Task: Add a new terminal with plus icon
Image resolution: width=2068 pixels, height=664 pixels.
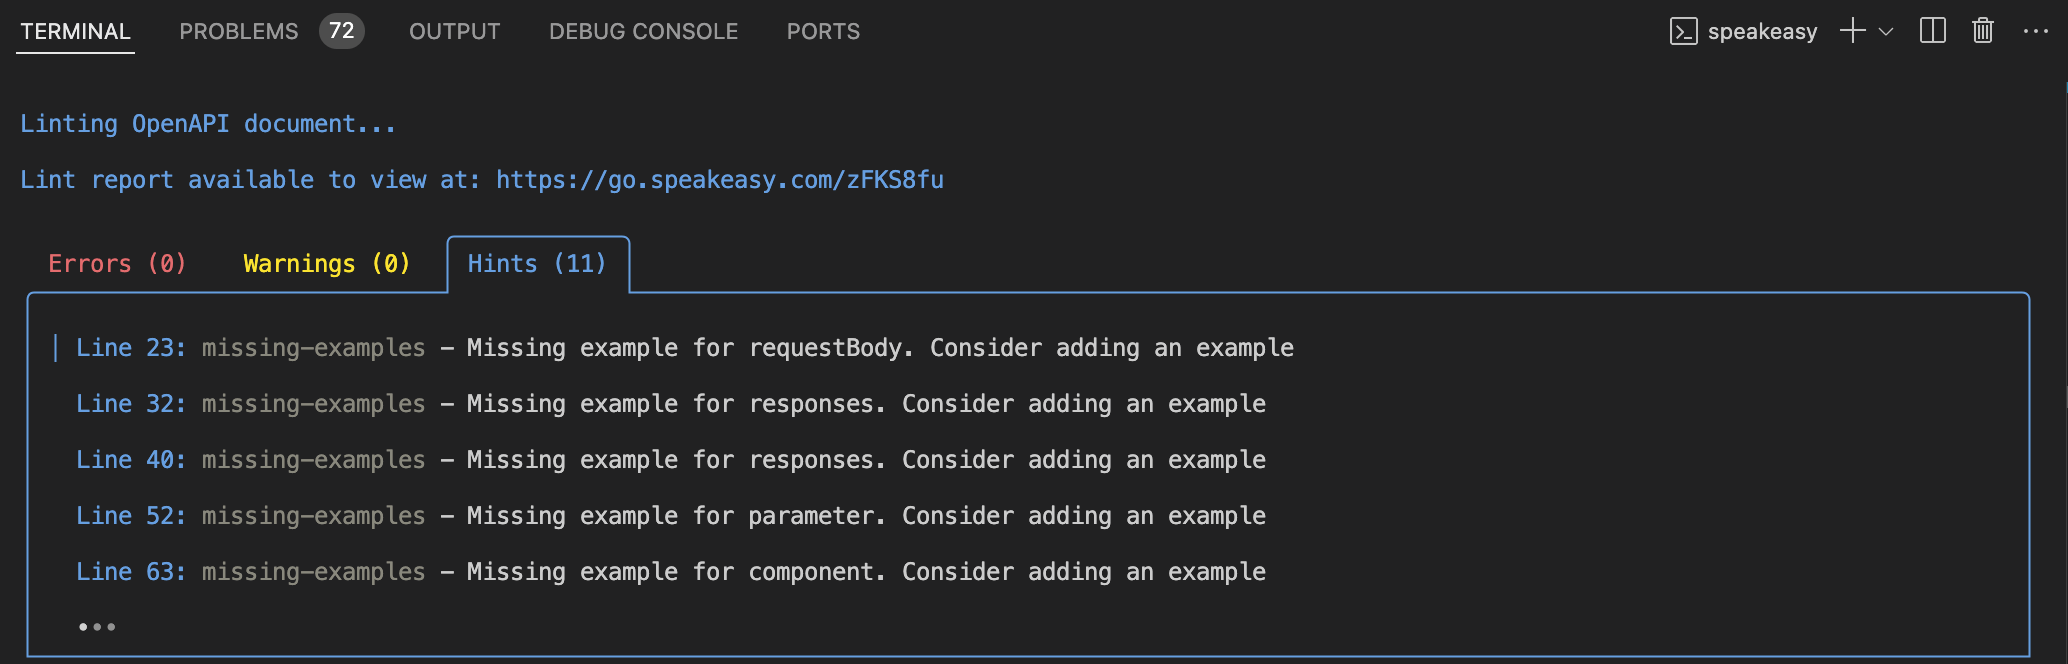Action: [1852, 31]
